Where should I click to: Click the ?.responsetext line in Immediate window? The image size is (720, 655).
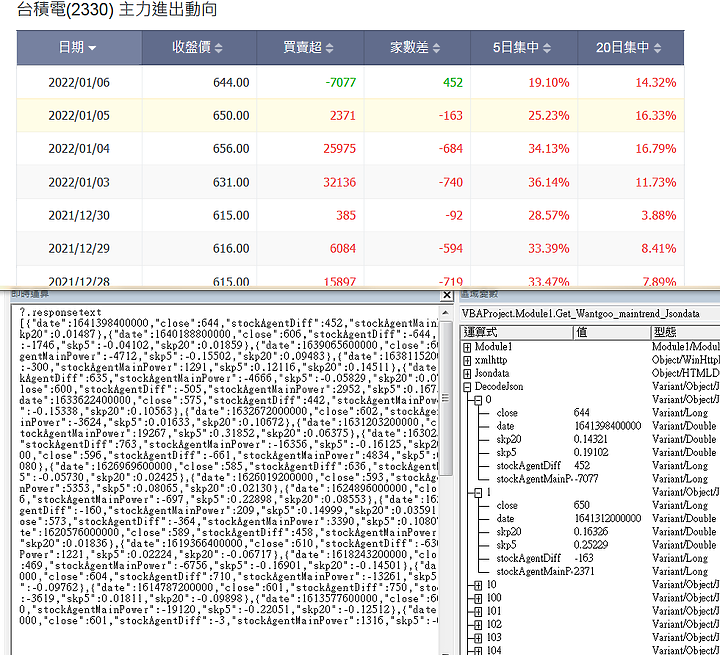(60, 312)
